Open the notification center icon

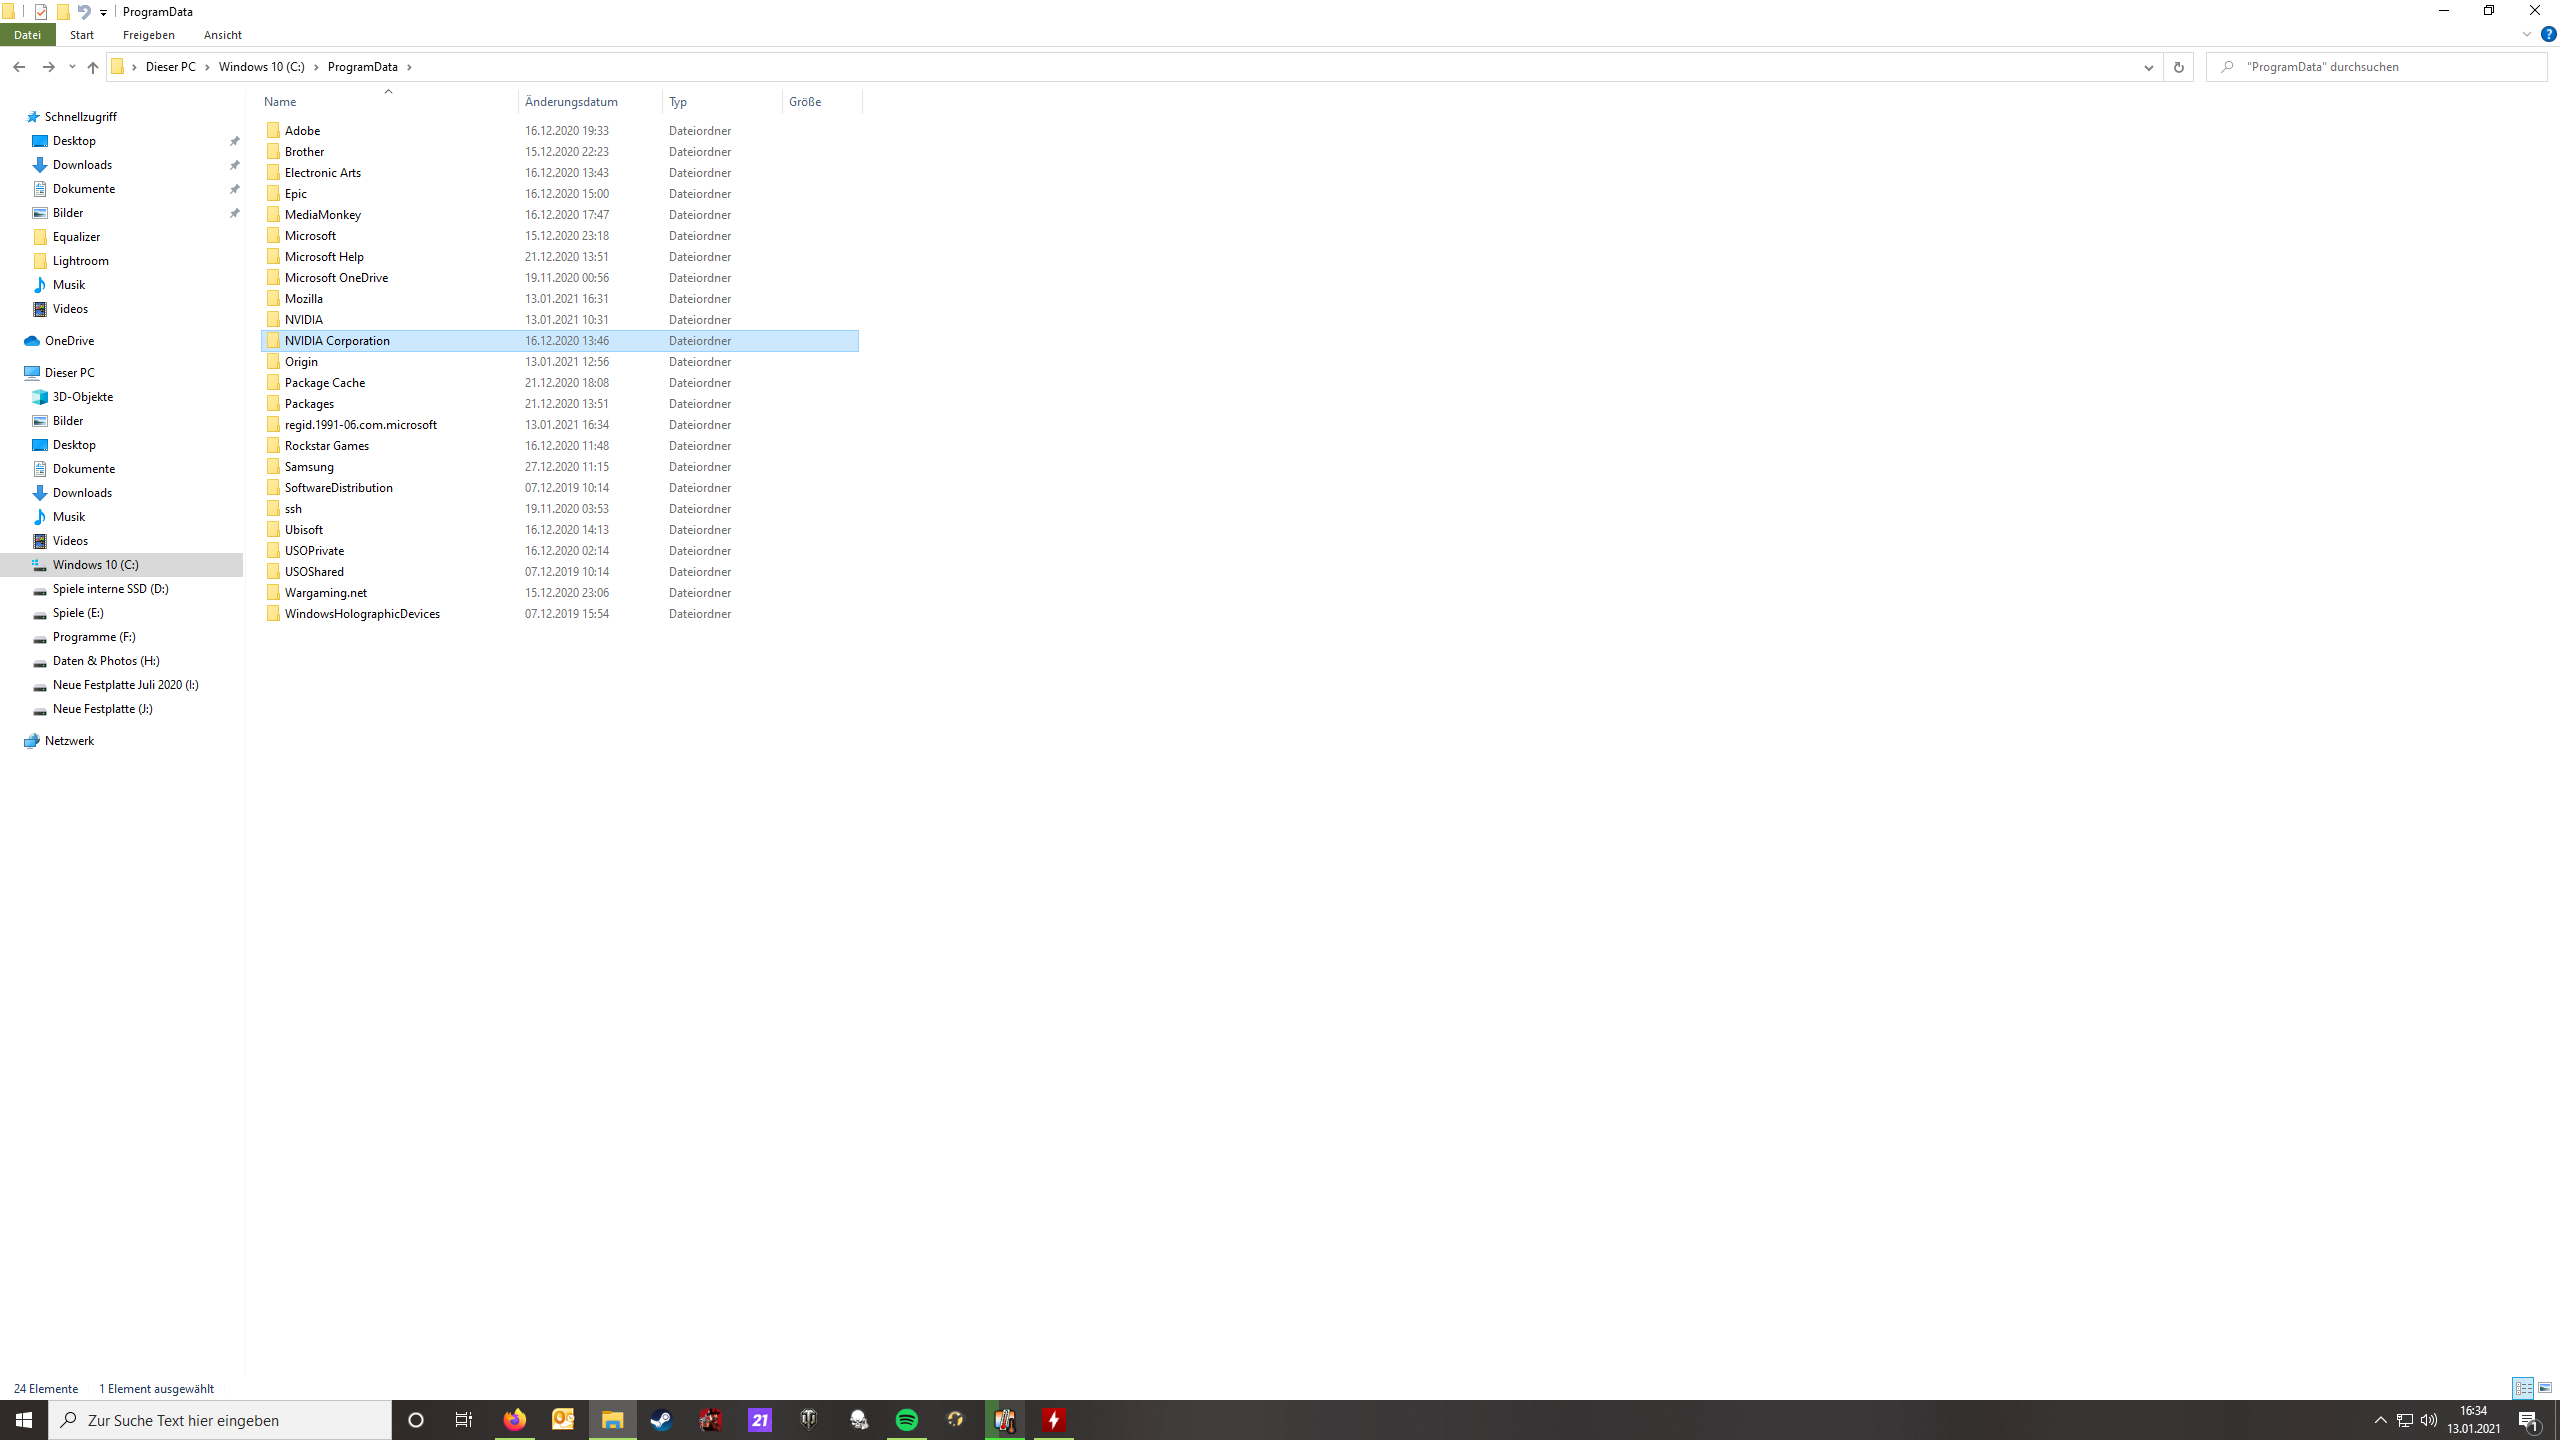2529,1420
